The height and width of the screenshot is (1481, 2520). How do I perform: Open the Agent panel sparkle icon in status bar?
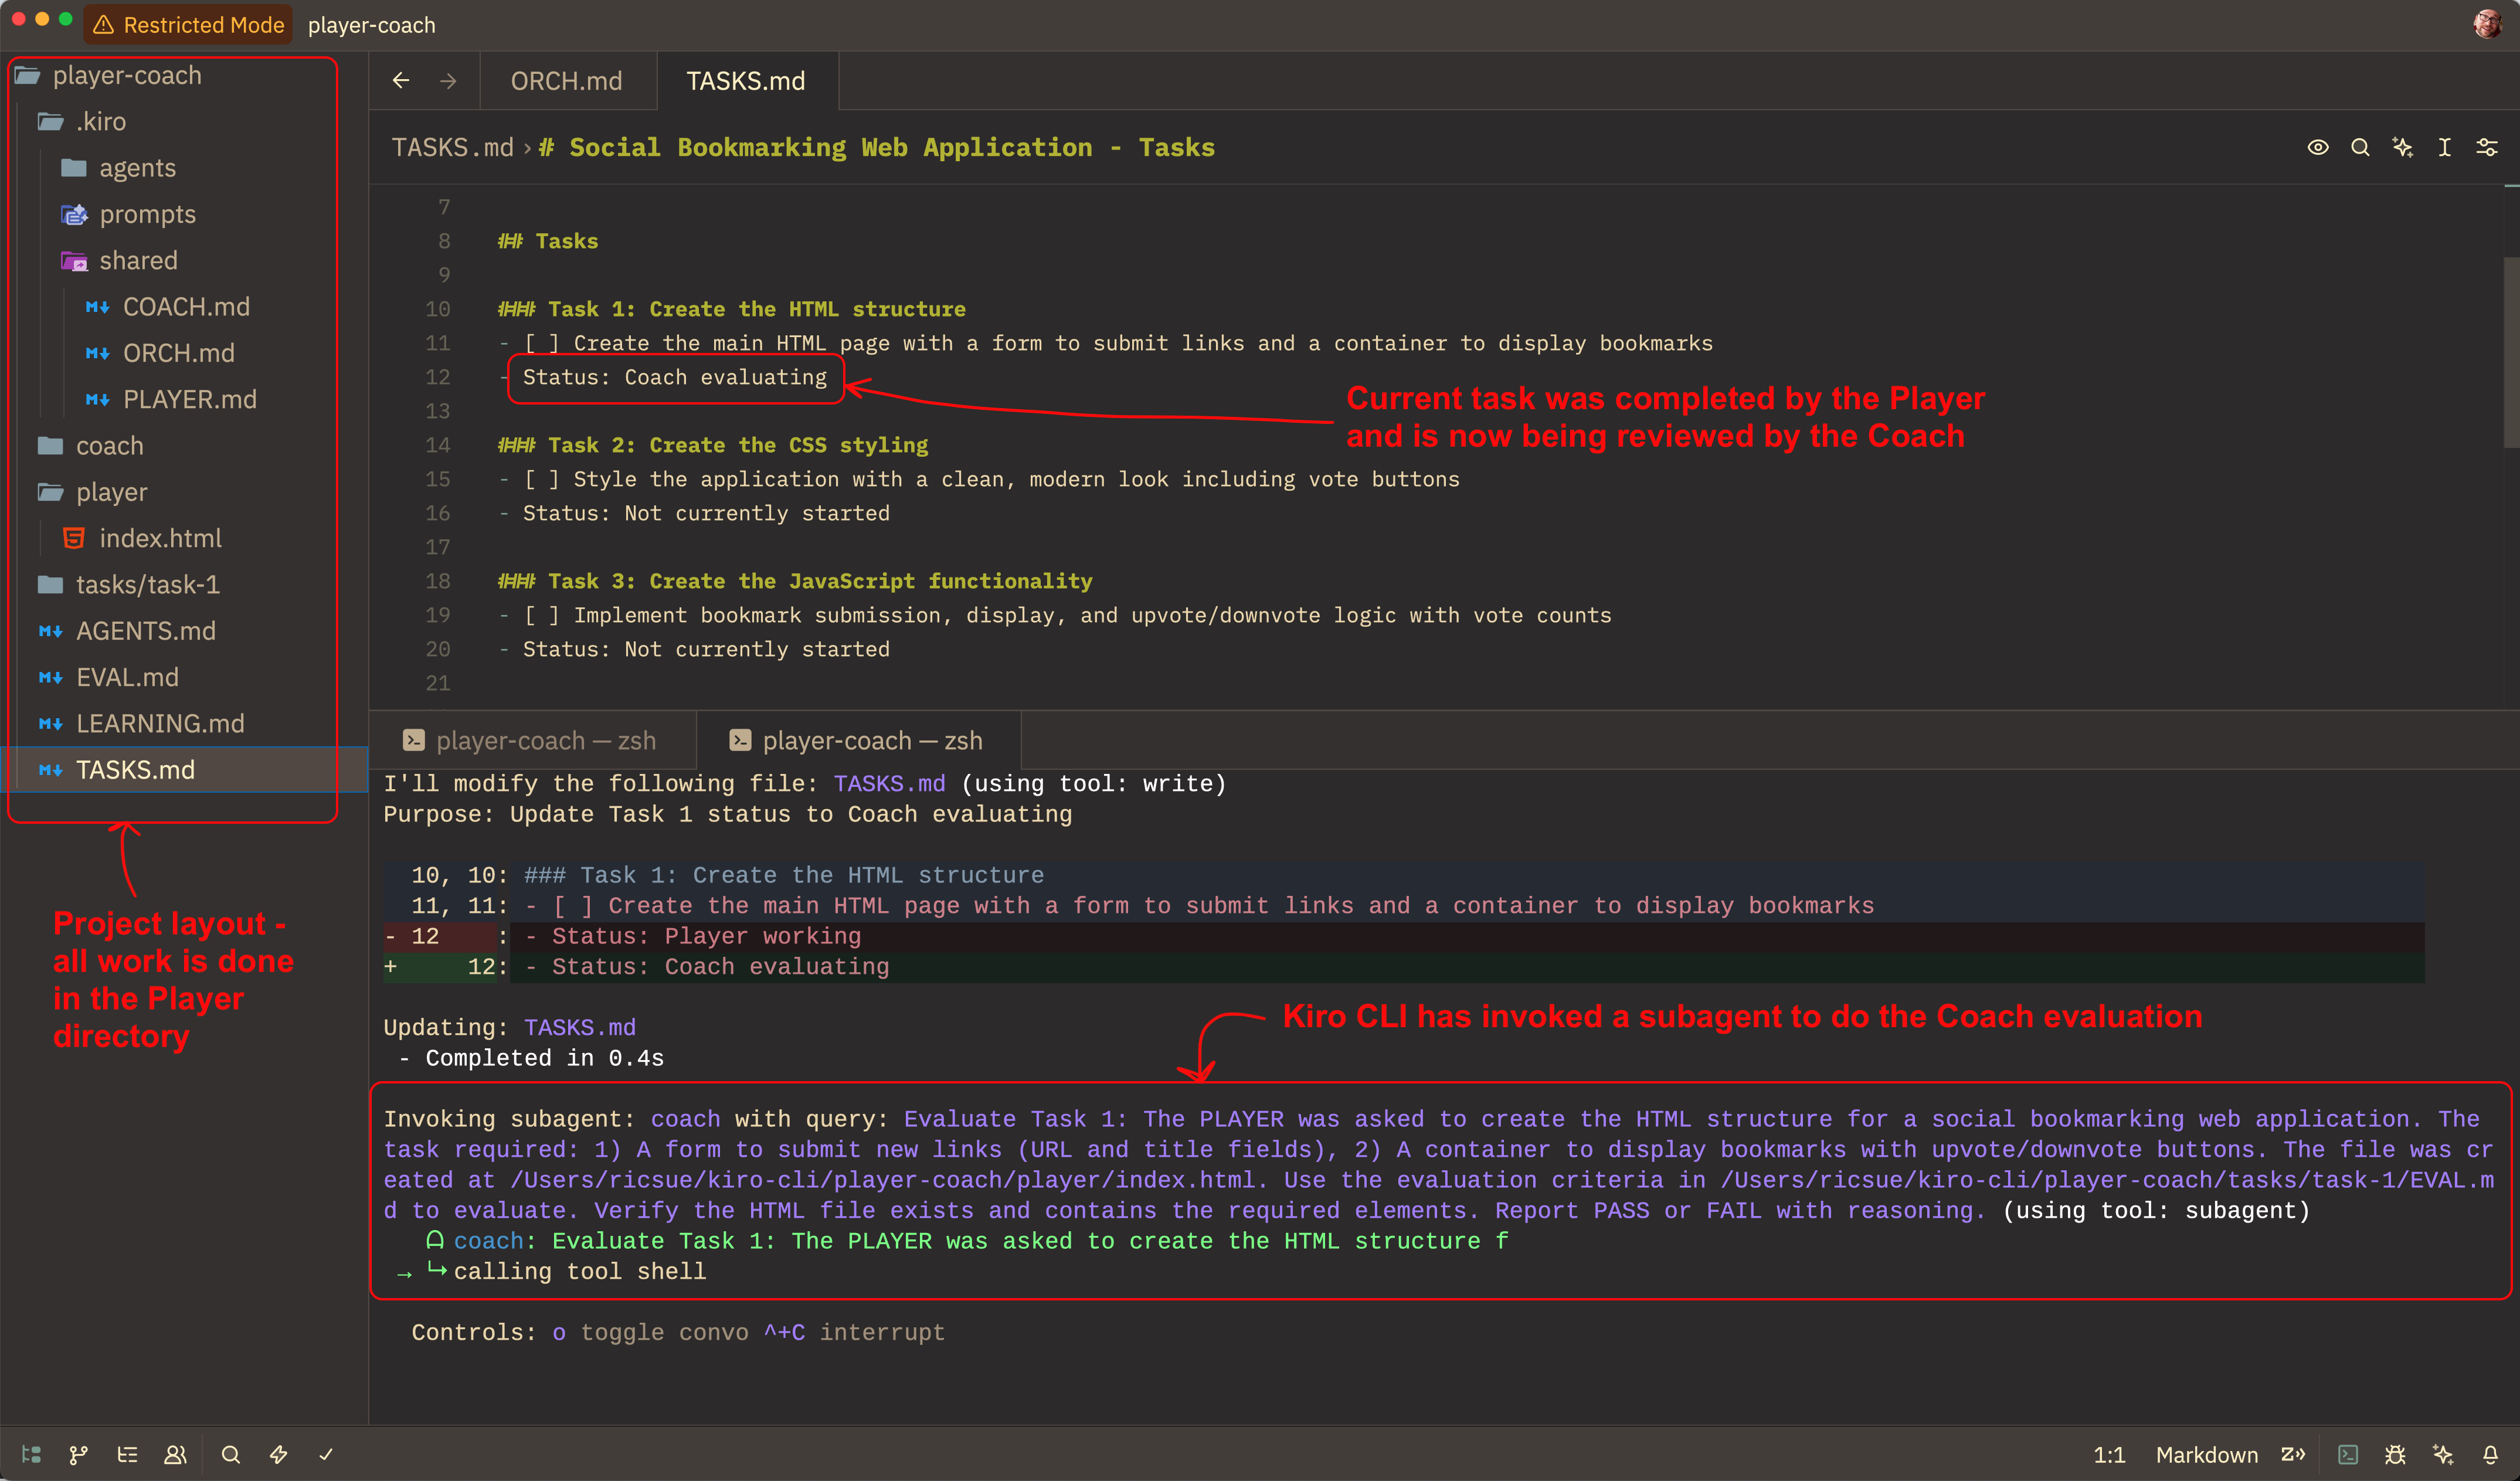click(2443, 1454)
